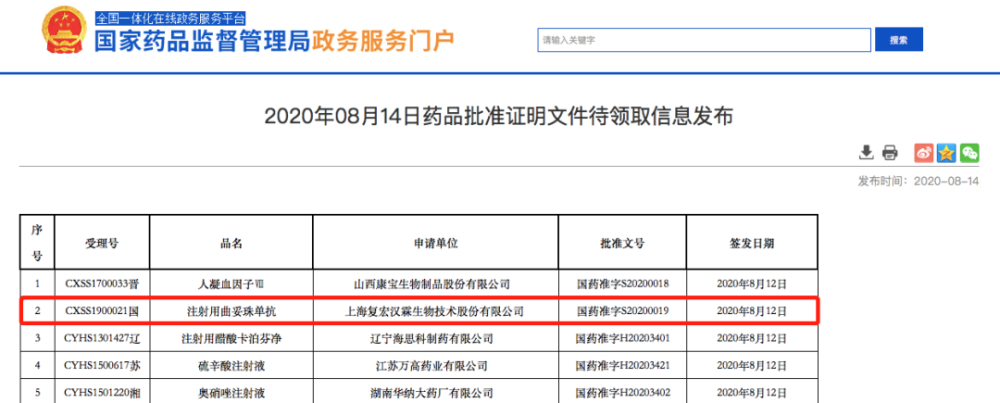Click the print icon
The height and width of the screenshot is (403, 1000).
tap(890, 152)
